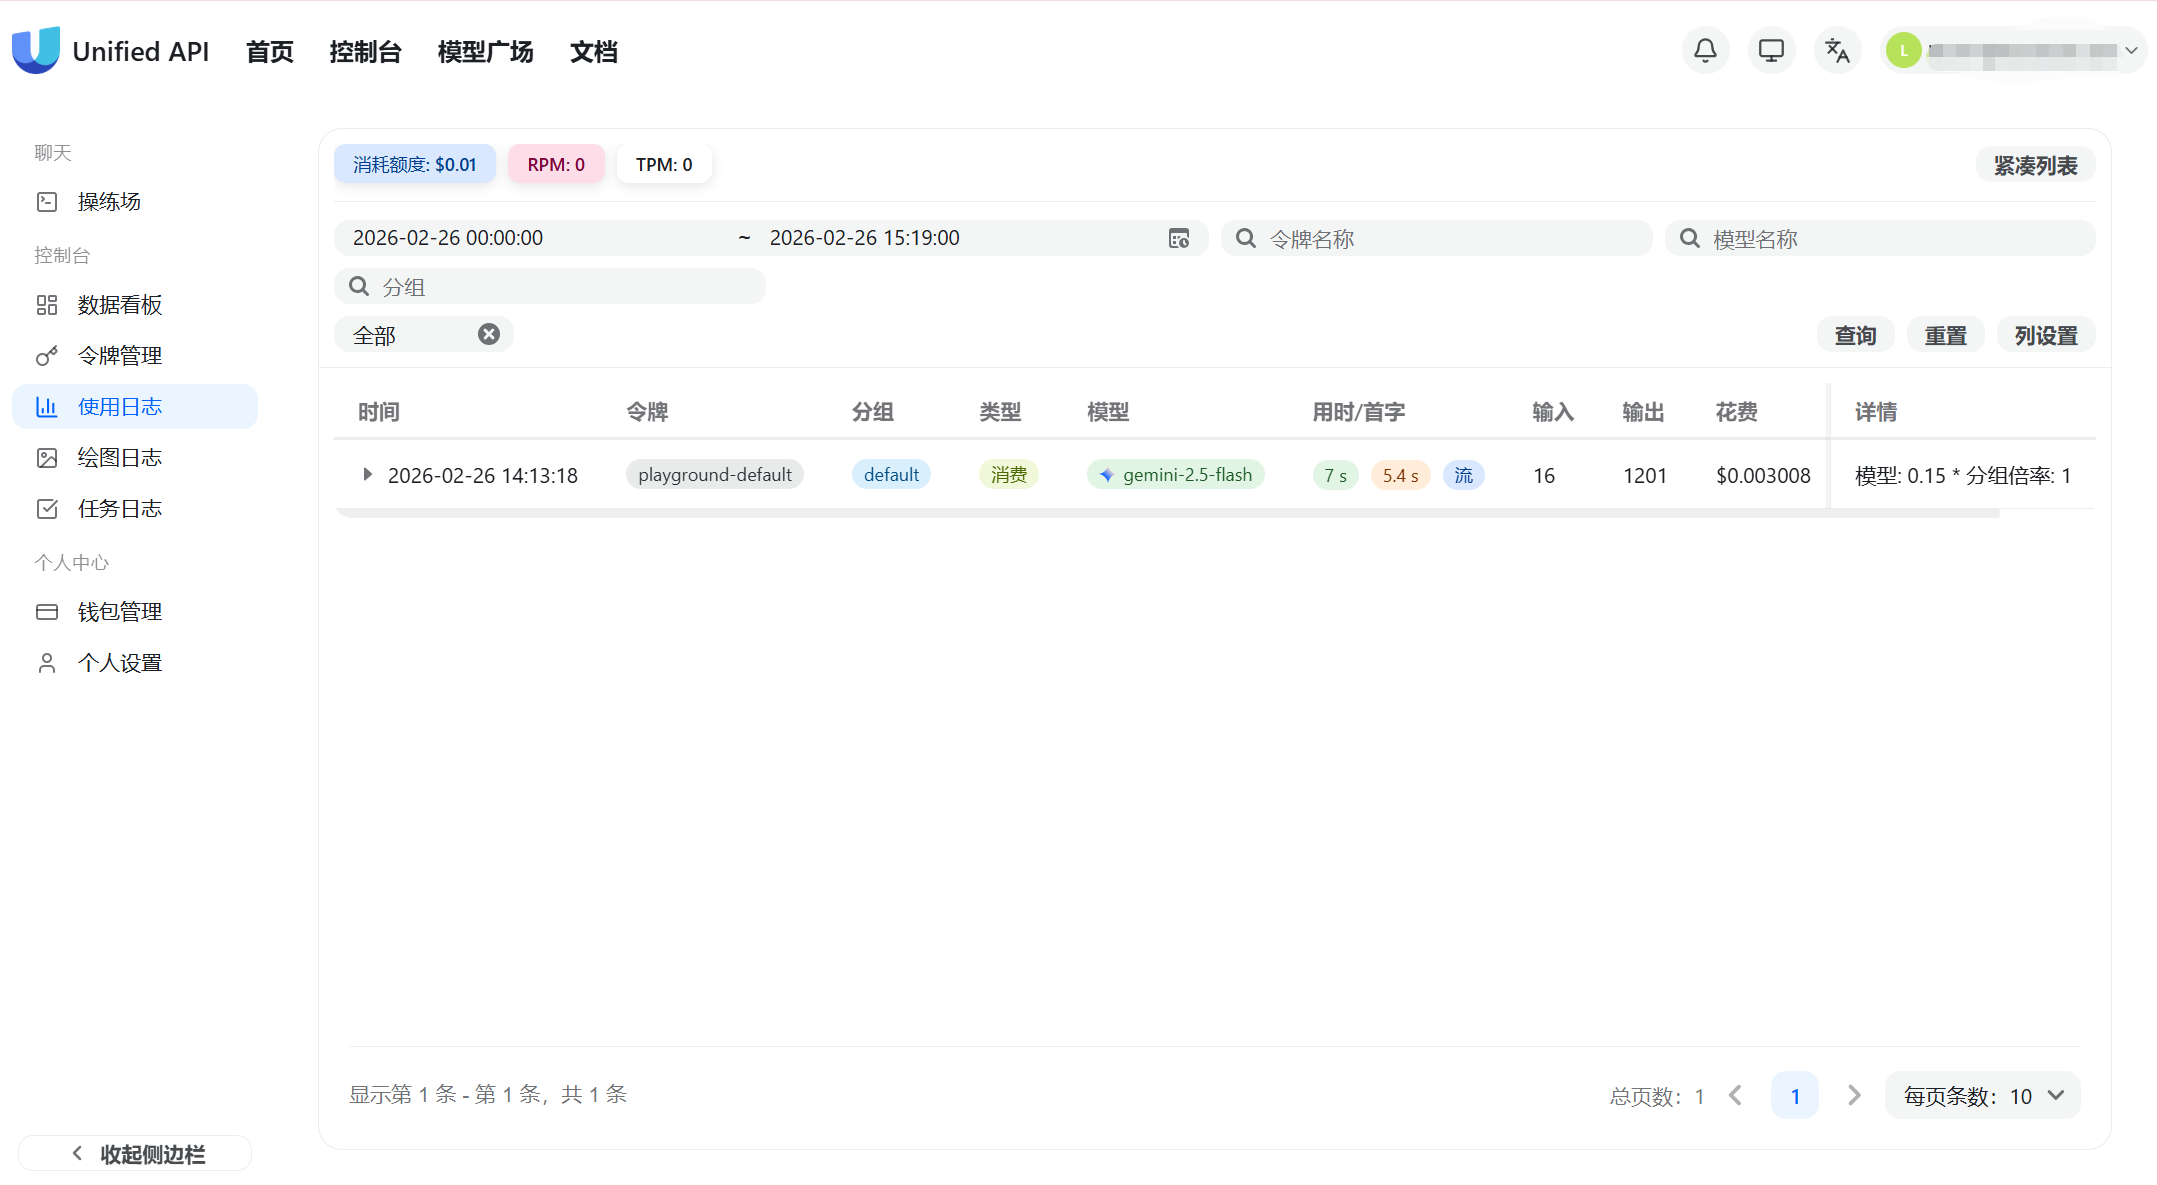Click the 重置 button
Screen dimensions: 2157x1185
pyautogui.click(x=1945, y=335)
